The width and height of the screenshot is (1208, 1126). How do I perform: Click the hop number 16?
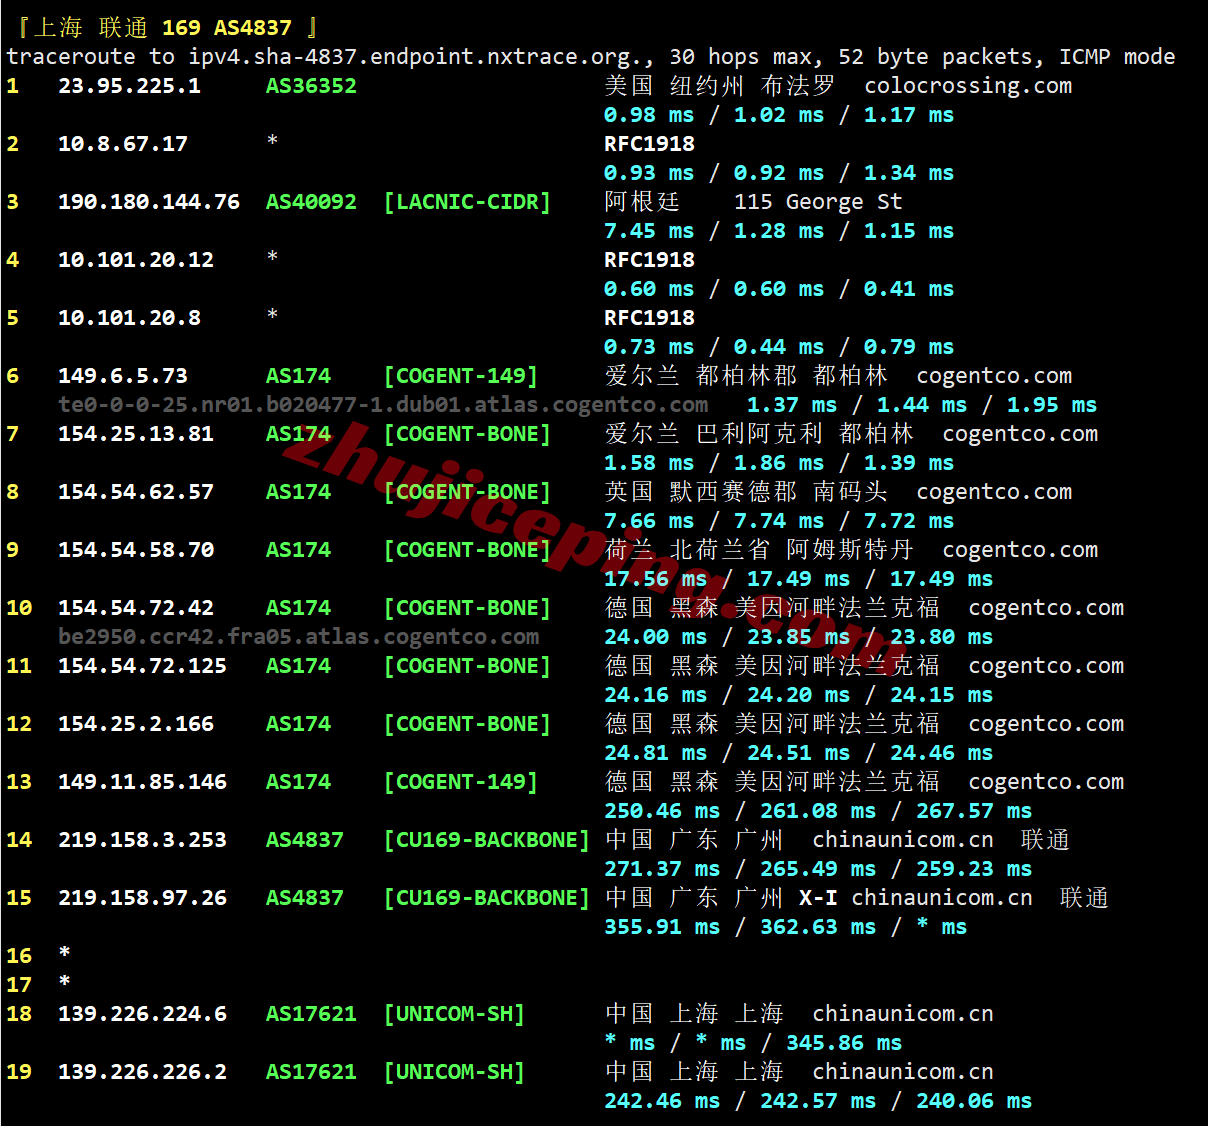point(19,956)
